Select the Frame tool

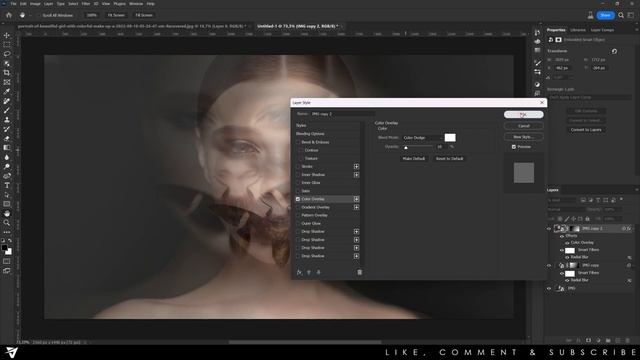click(7, 82)
